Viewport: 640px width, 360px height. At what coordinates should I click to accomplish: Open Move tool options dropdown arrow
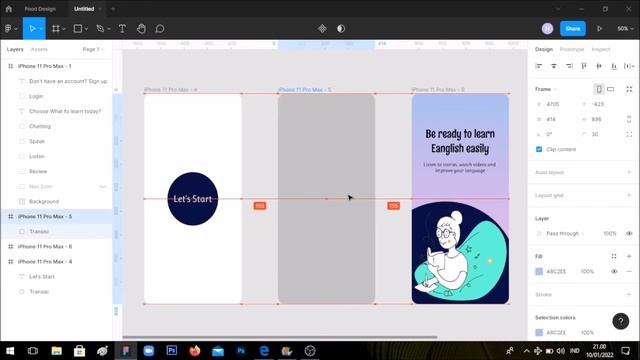coord(41,29)
